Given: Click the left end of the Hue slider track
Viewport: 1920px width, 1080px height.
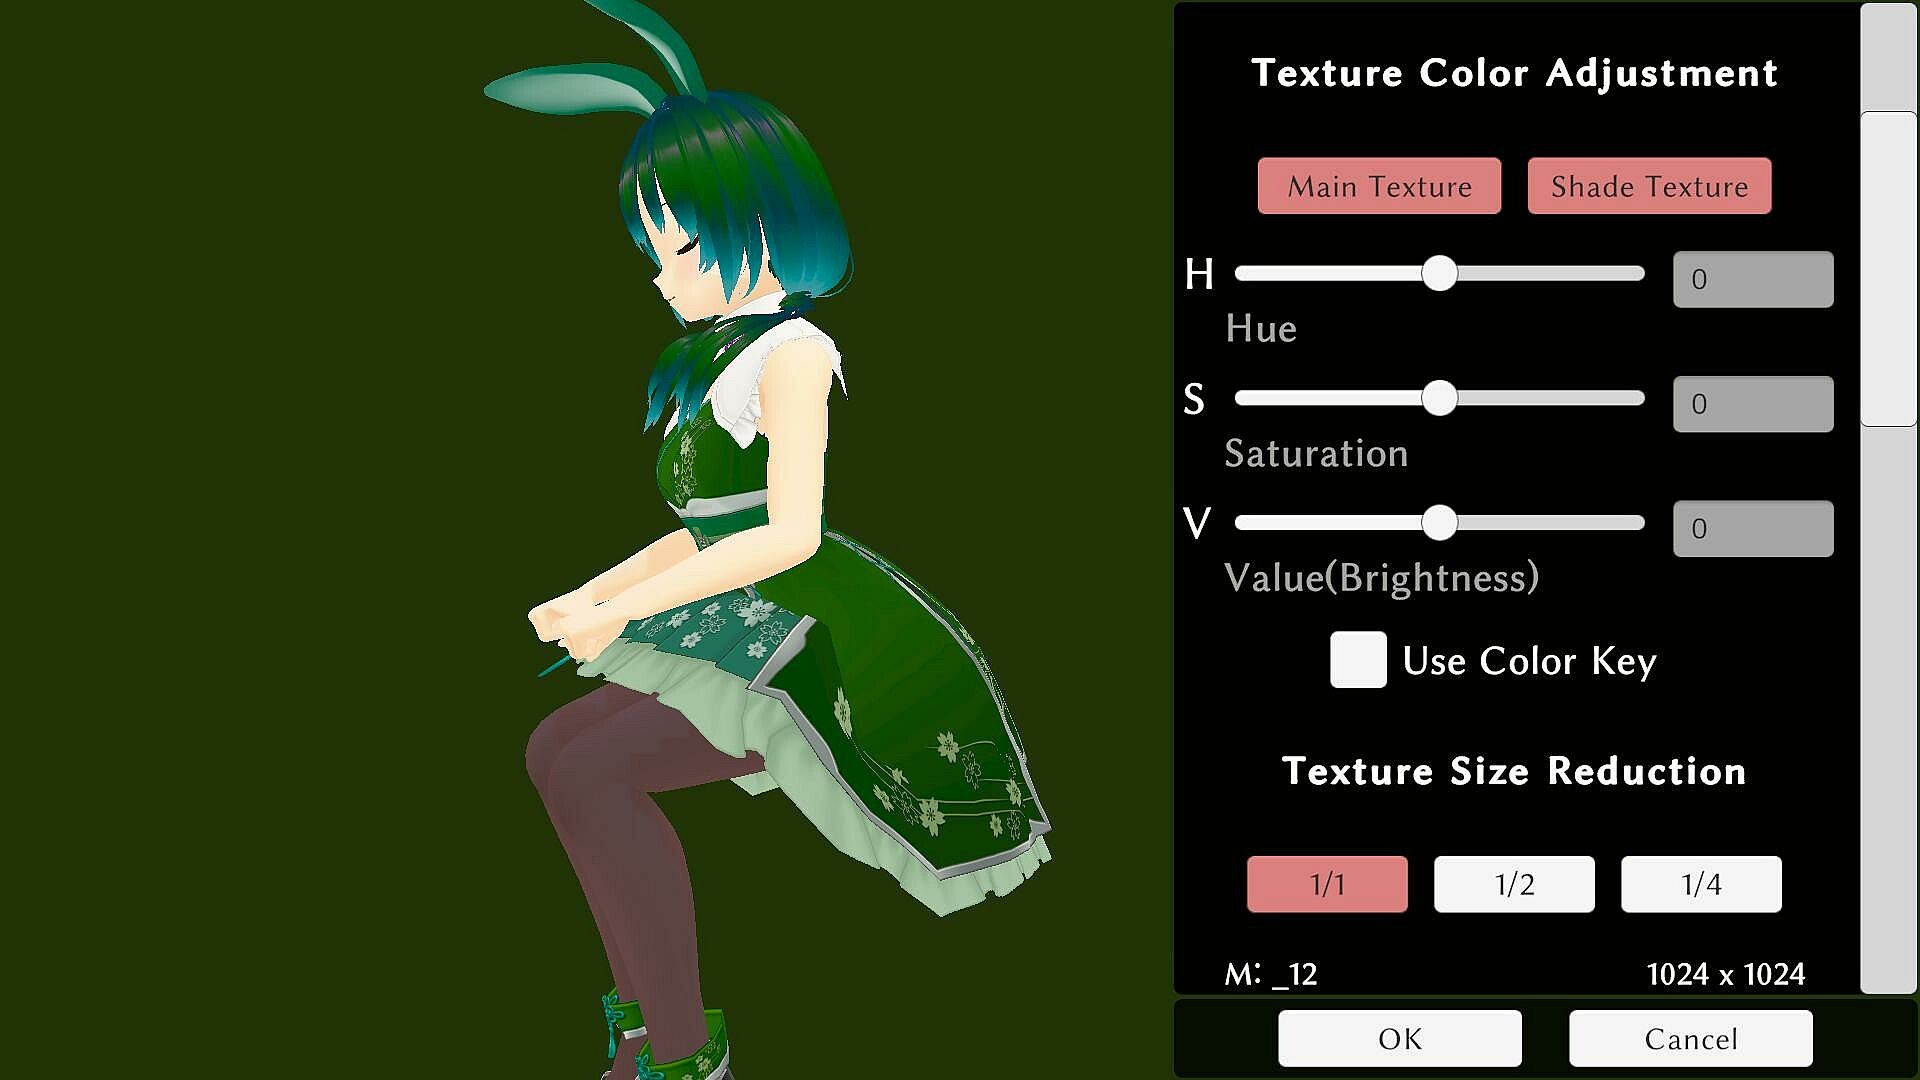Looking at the screenshot, I should click(1243, 274).
